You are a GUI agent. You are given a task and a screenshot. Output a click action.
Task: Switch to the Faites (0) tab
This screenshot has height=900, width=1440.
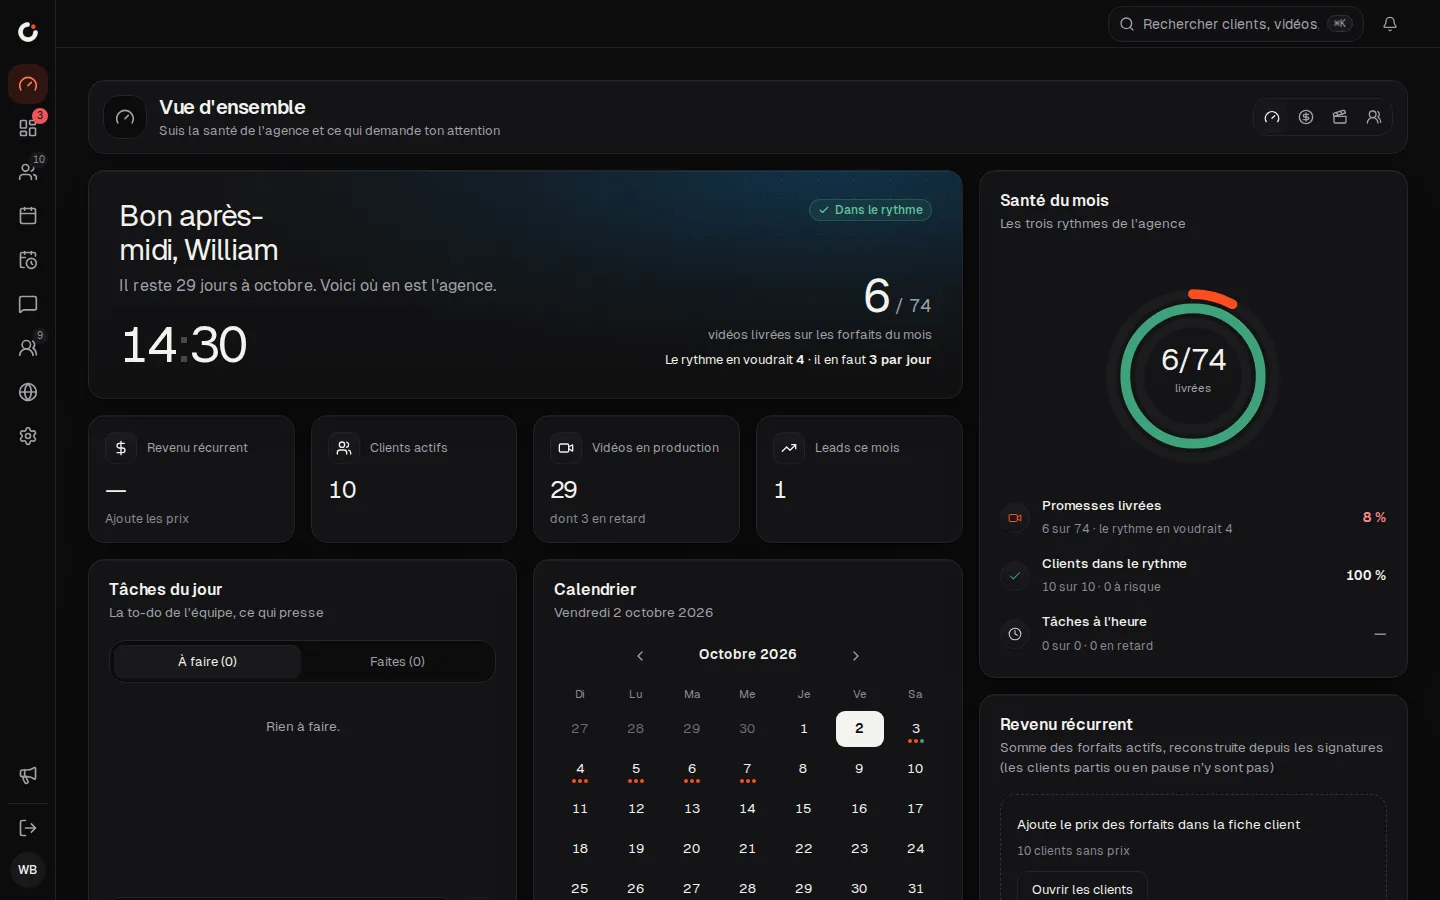coord(397,662)
